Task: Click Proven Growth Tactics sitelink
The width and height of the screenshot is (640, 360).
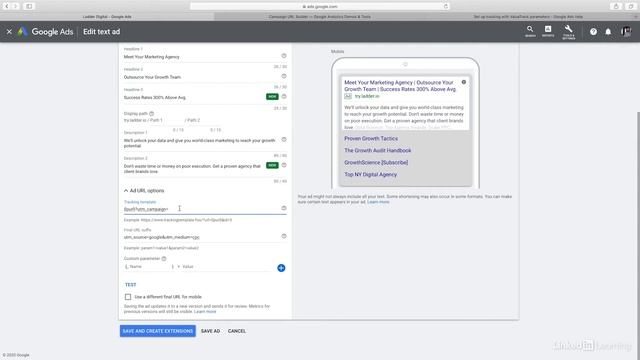Action: point(371,138)
